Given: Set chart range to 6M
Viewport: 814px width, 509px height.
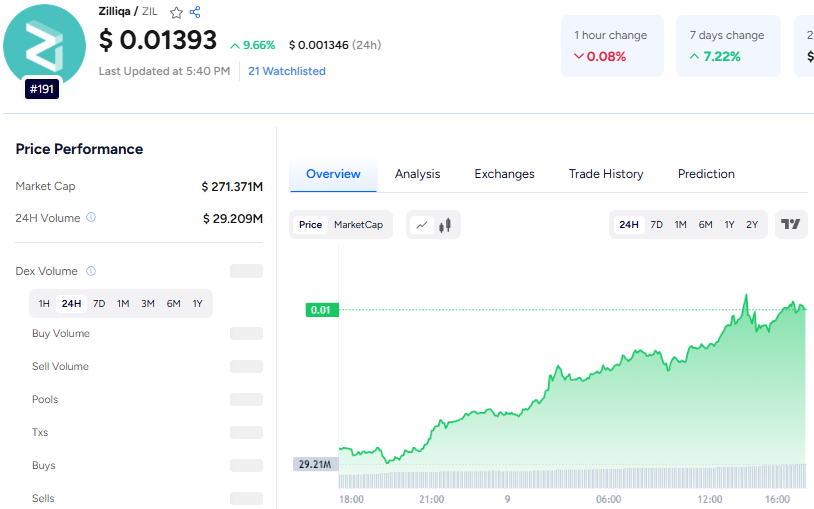Looking at the screenshot, I should (x=706, y=224).
